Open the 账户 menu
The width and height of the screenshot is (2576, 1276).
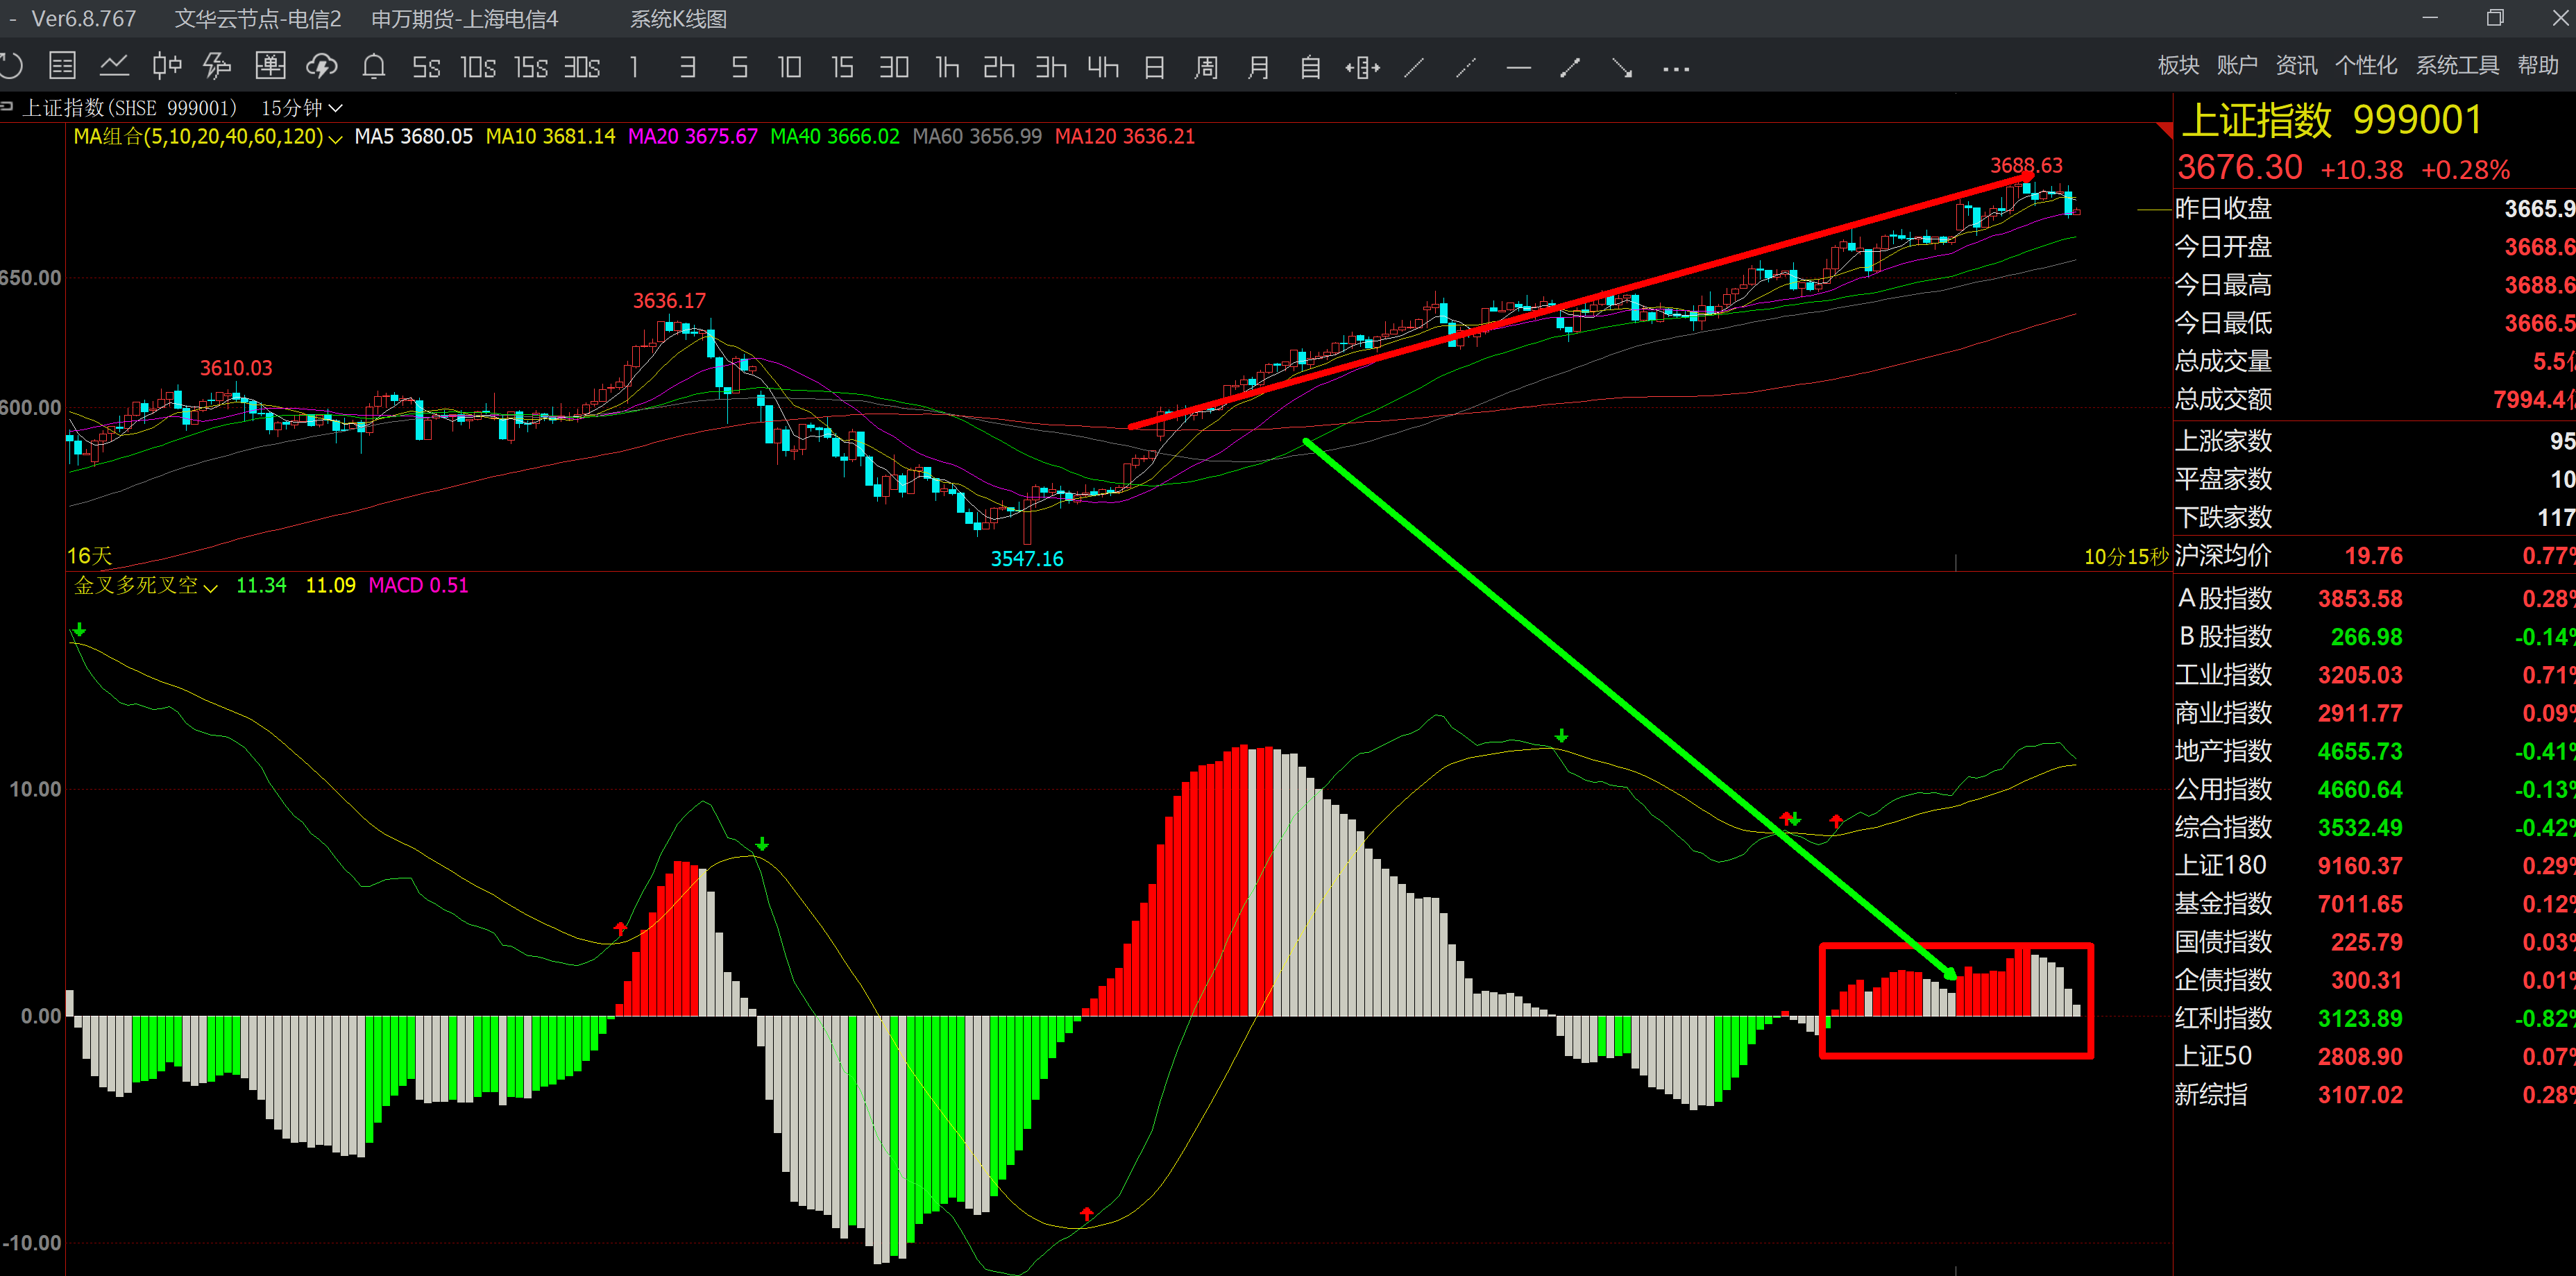tap(2237, 65)
